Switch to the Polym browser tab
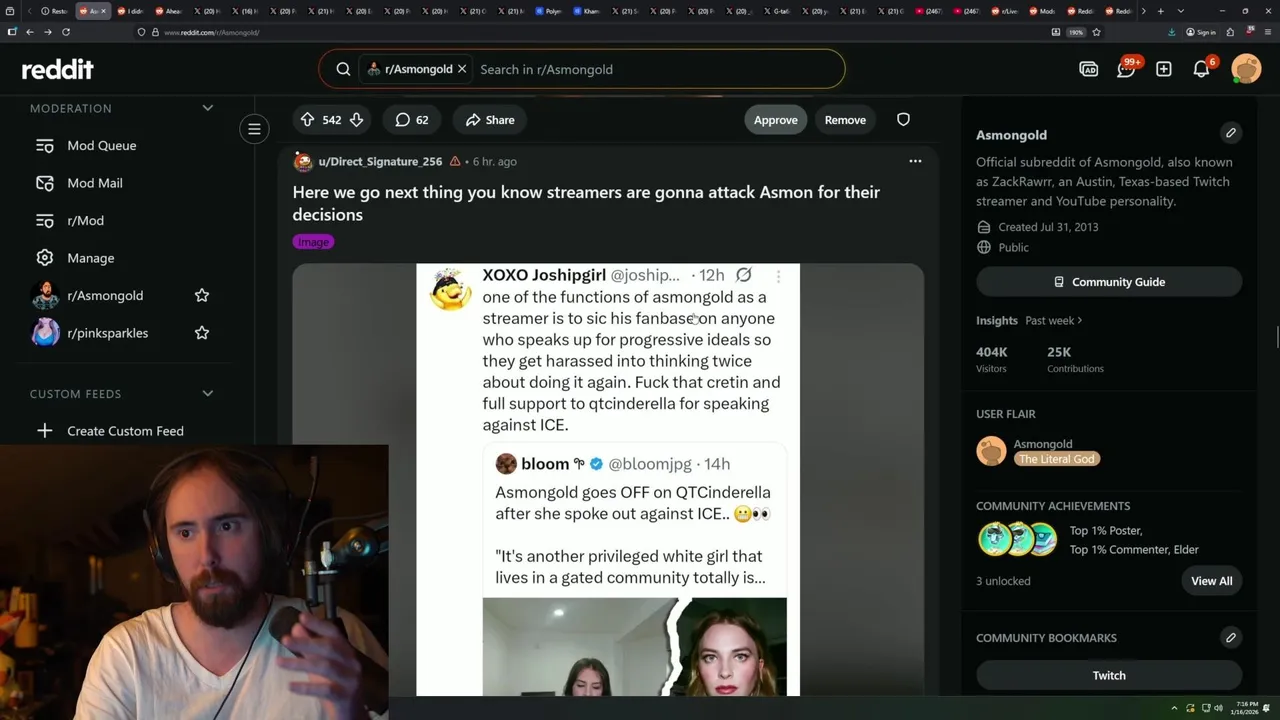The image size is (1280, 720). [549, 11]
